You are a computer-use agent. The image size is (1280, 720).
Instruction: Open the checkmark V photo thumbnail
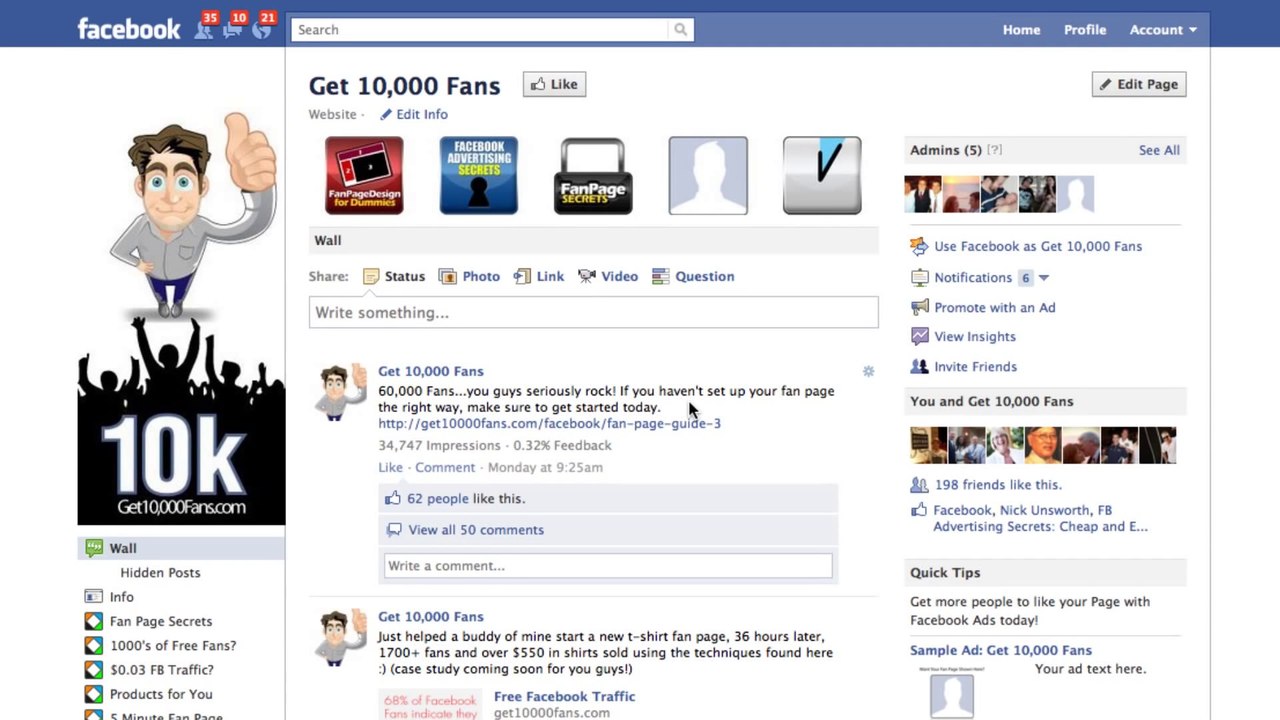822,176
